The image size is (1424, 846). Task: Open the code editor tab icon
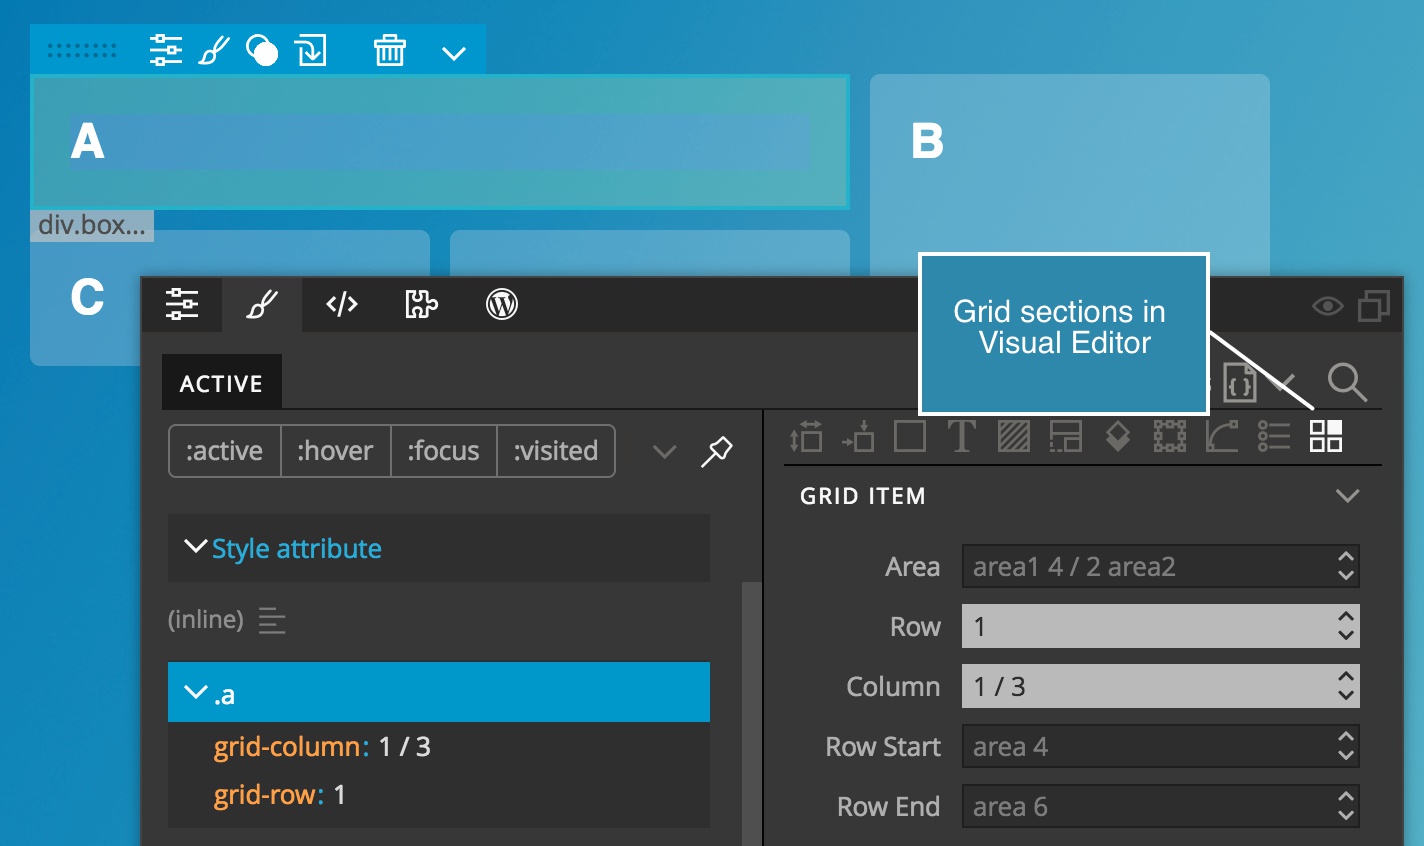pyautogui.click(x=342, y=304)
